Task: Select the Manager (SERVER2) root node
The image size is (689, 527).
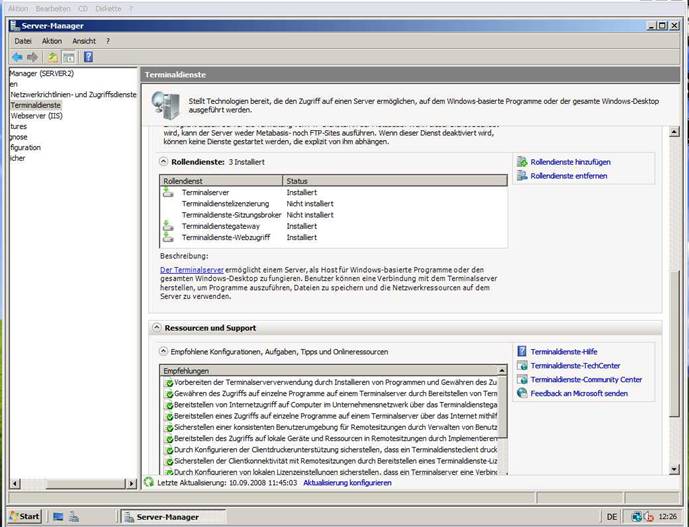Action: click(42, 73)
